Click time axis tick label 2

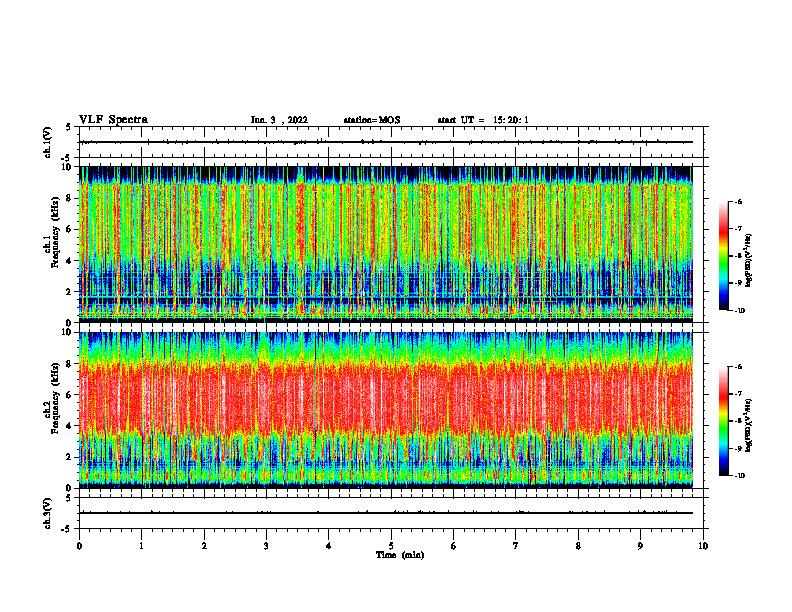tap(204, 546)
